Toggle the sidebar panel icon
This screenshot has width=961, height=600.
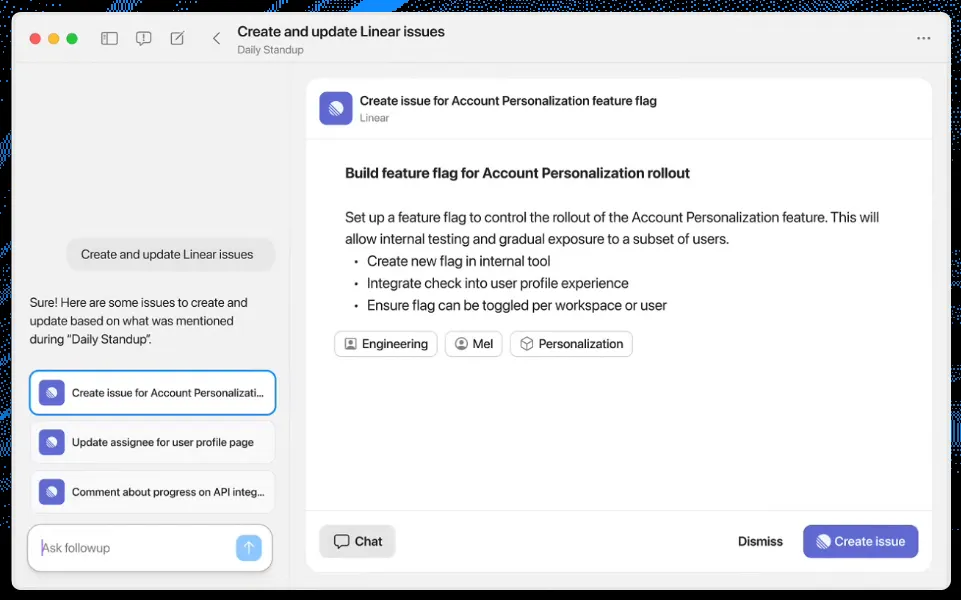click(x=110, y=39)
